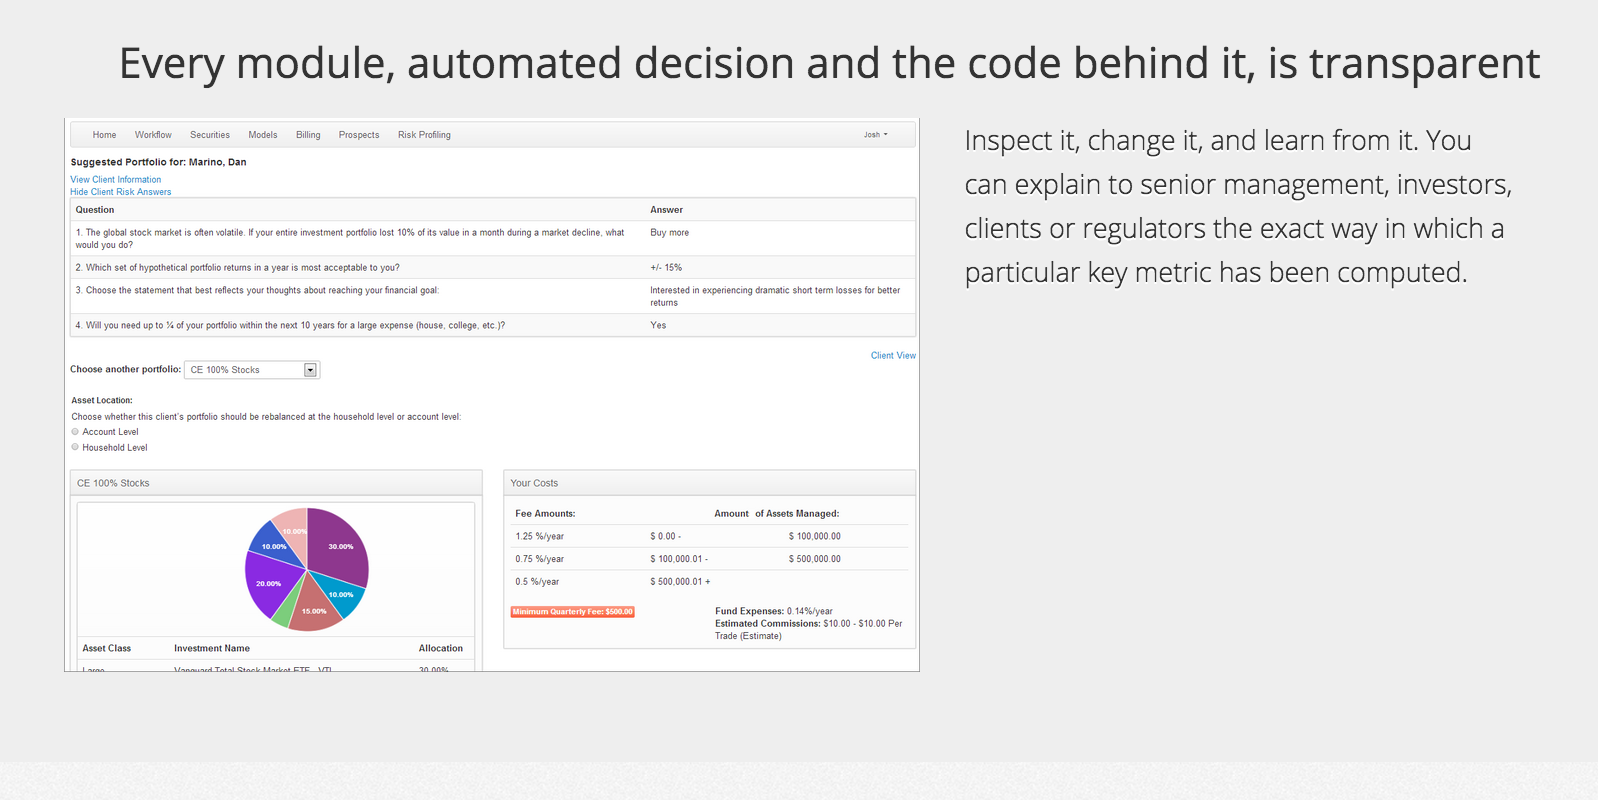Click the Allocation column header
The image size is (1598, 800).
click(440, 649)
